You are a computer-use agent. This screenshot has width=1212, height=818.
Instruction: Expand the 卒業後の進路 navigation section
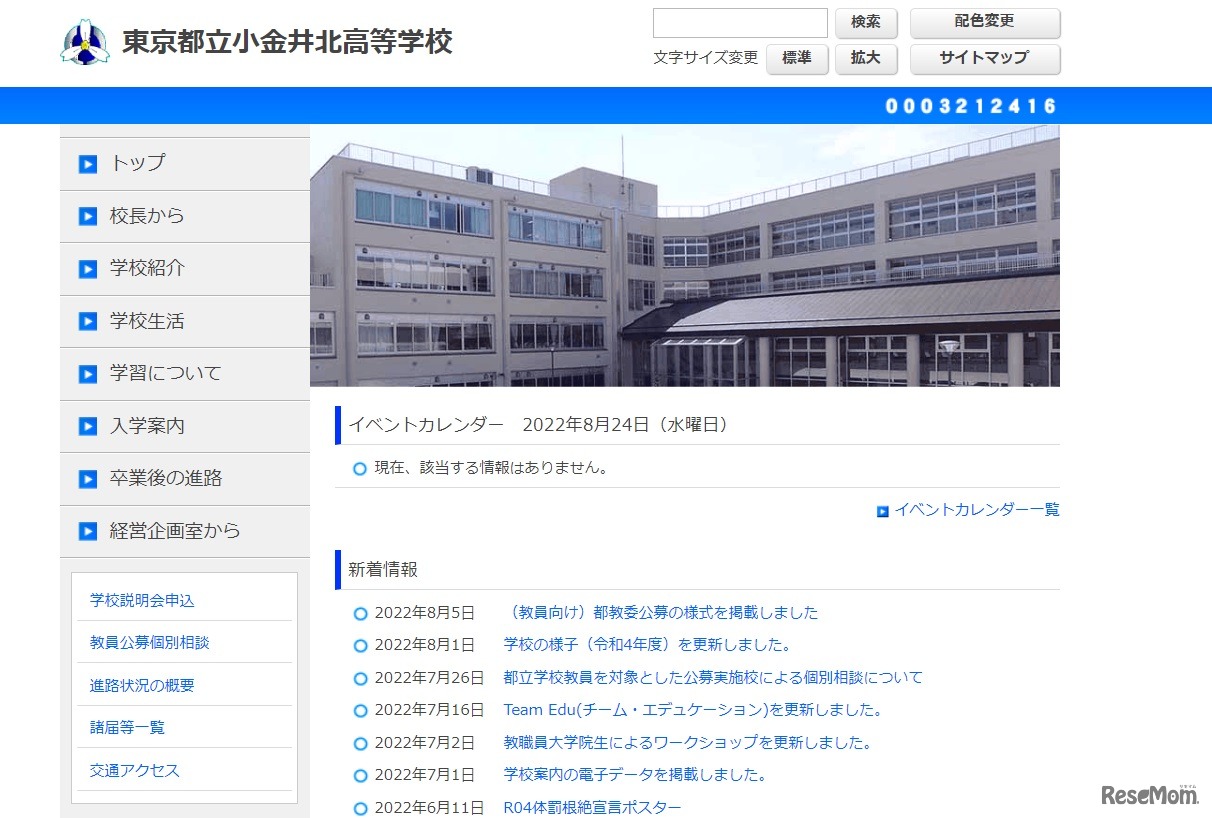pos(160,478)
